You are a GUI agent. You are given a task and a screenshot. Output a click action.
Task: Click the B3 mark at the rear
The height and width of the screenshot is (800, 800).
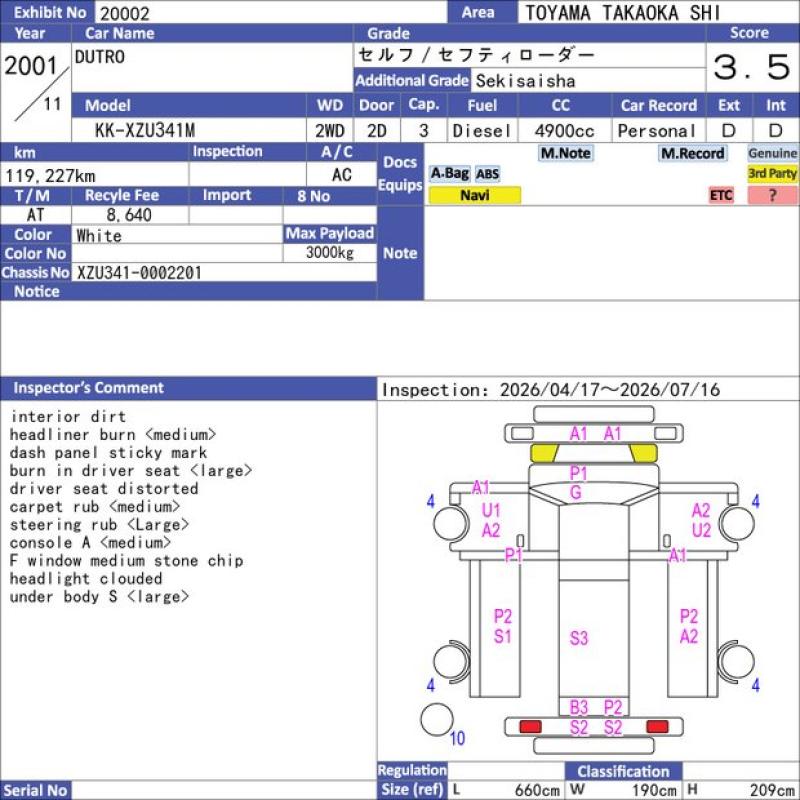[x=579, y=708]
